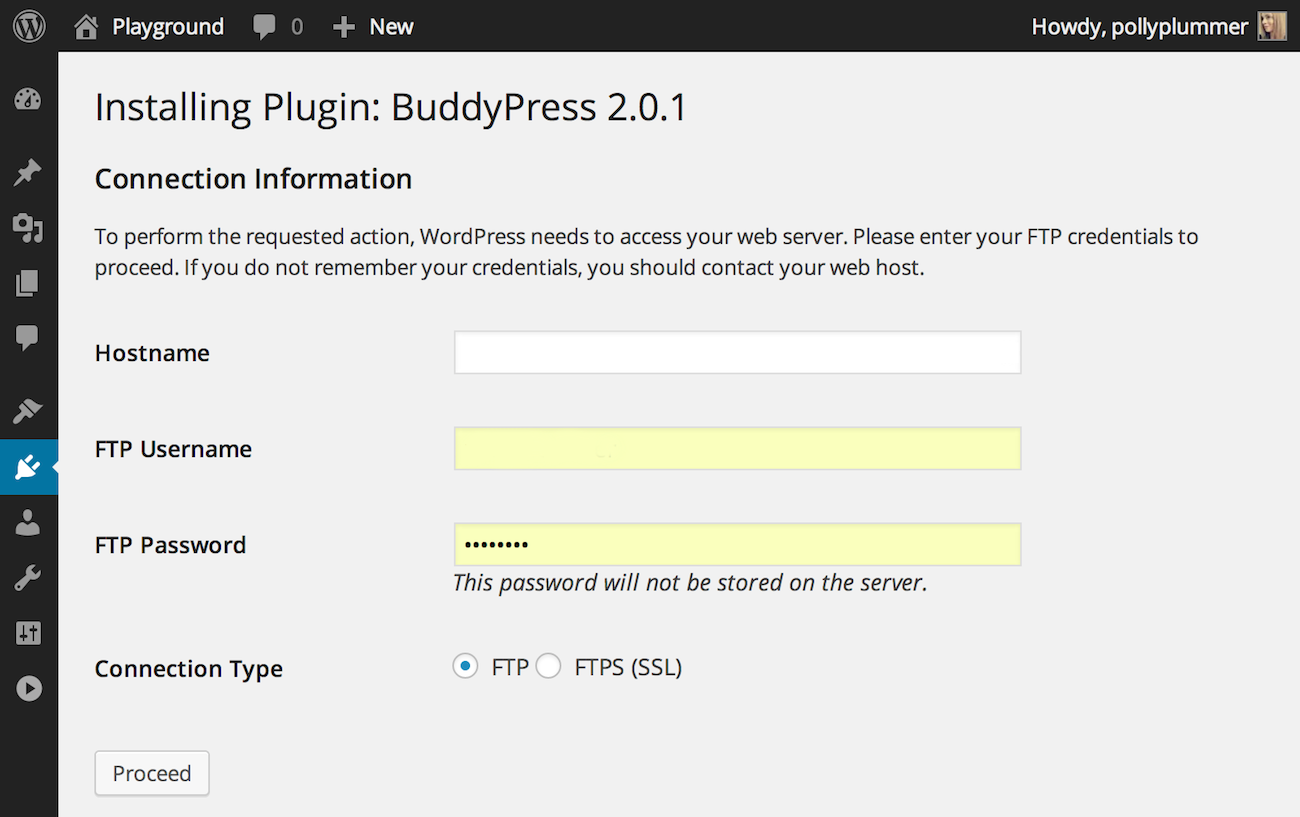Image resolution: width=1300 pixels, height=817 pixels.
Task: Open the Playground site menu
Action: click(x=149, y=26)
